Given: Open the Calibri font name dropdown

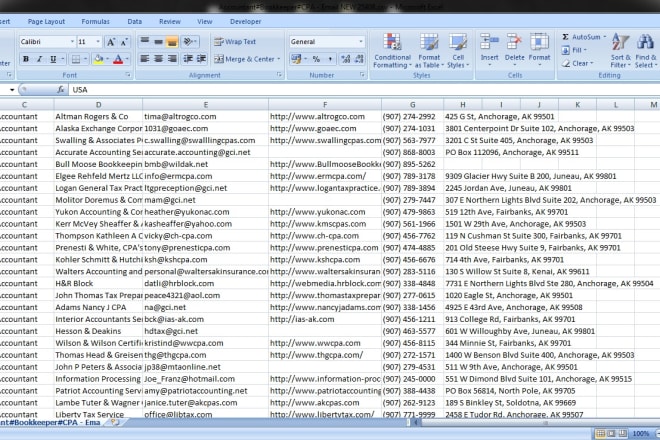Looking at the screenshot, I should tap(72, 42).
